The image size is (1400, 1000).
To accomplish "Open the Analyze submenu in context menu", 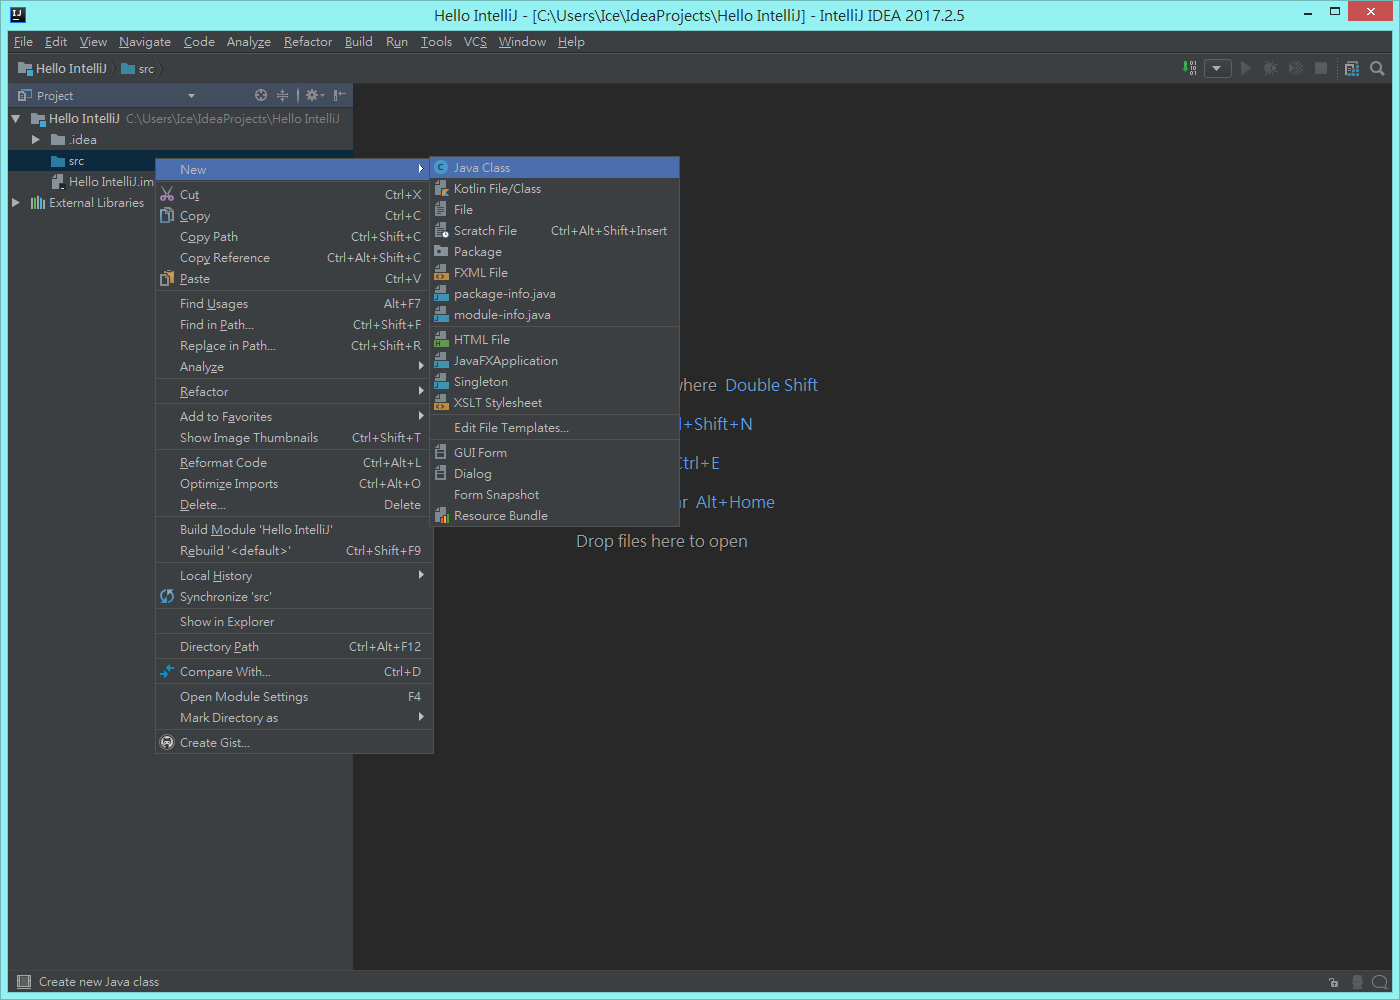I will pos(294,366).
